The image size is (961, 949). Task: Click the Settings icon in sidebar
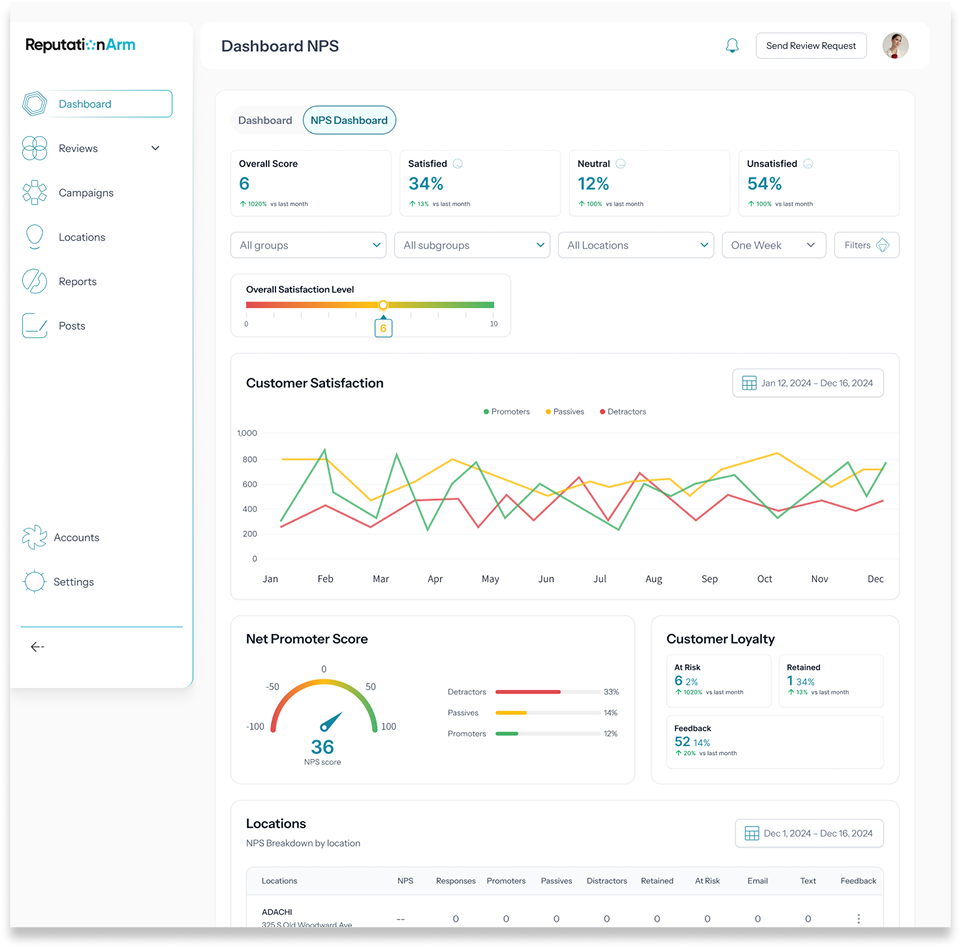click(x=35, y=582)
